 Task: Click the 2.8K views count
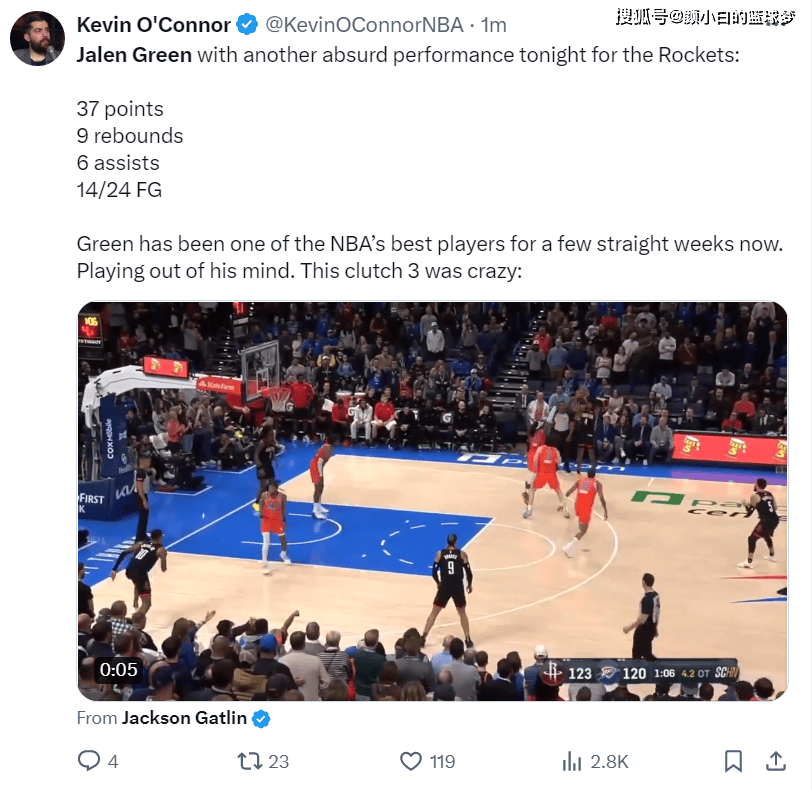pyautogui.click(x=610, y=762)
